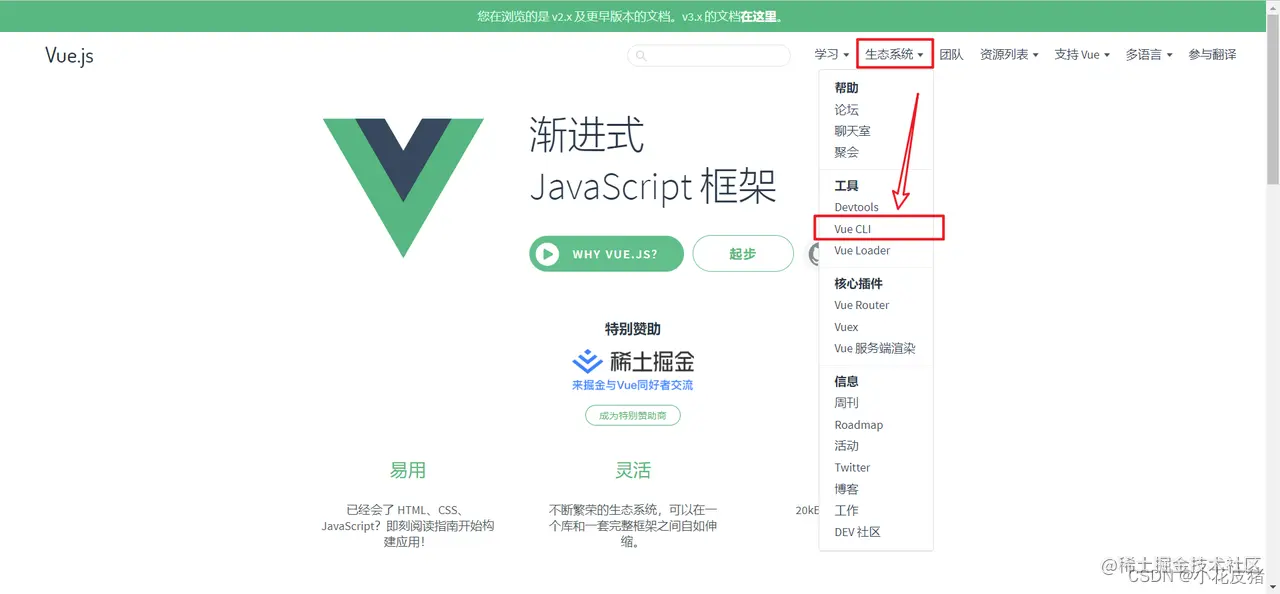Click the search magnifier icon
The height and width of the screenshot is (594, 1280).
641,55
